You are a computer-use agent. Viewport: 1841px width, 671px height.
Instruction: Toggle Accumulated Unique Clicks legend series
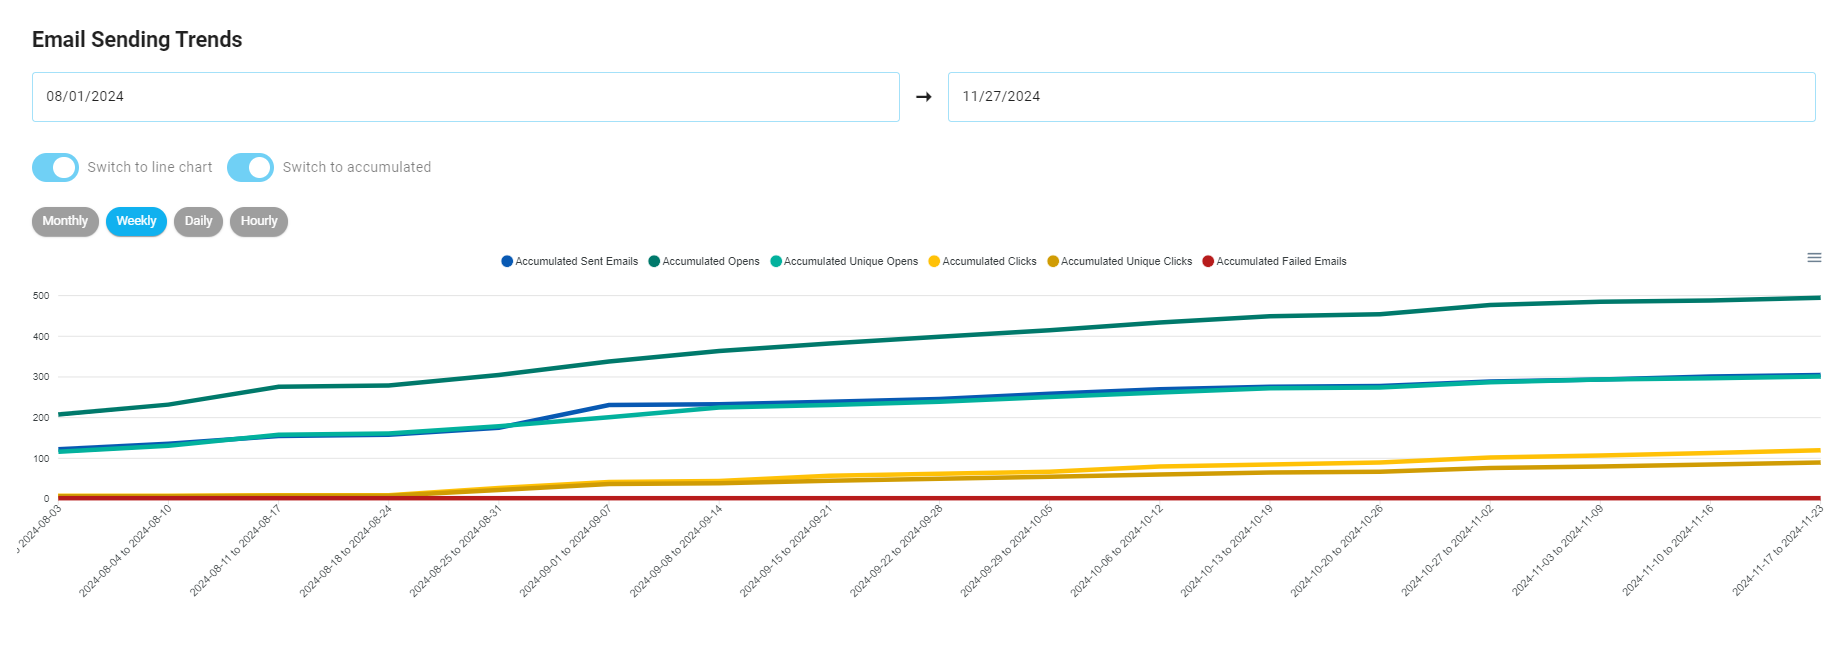click(1119, 261)
